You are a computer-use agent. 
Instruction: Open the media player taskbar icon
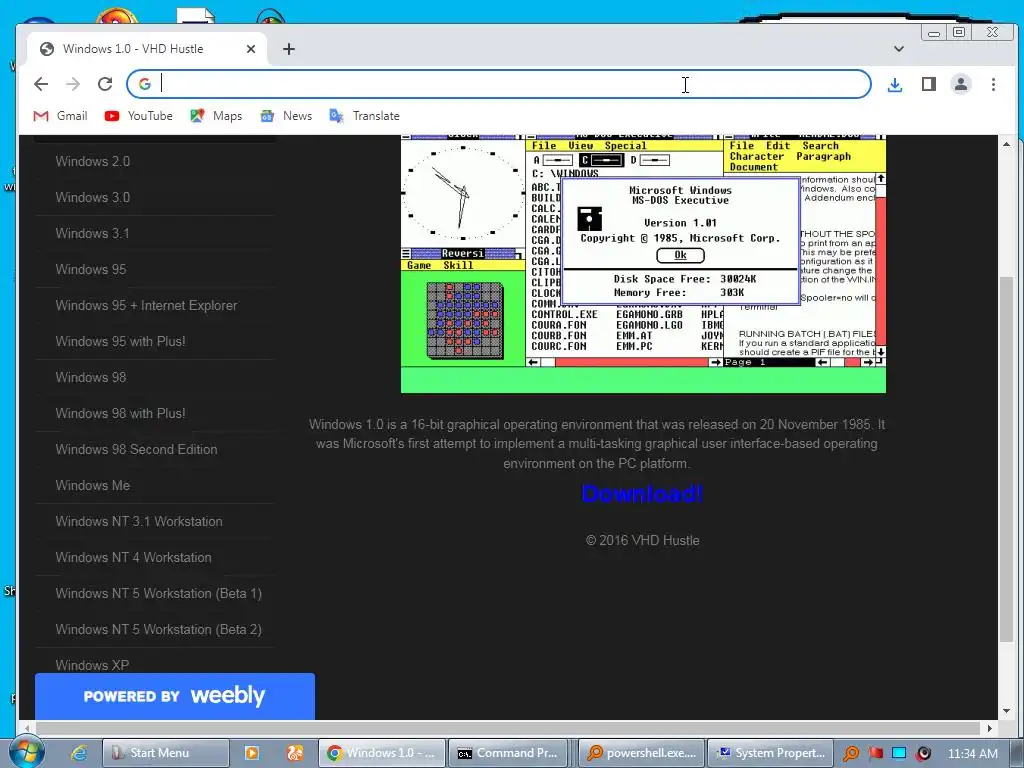(251, 753)
